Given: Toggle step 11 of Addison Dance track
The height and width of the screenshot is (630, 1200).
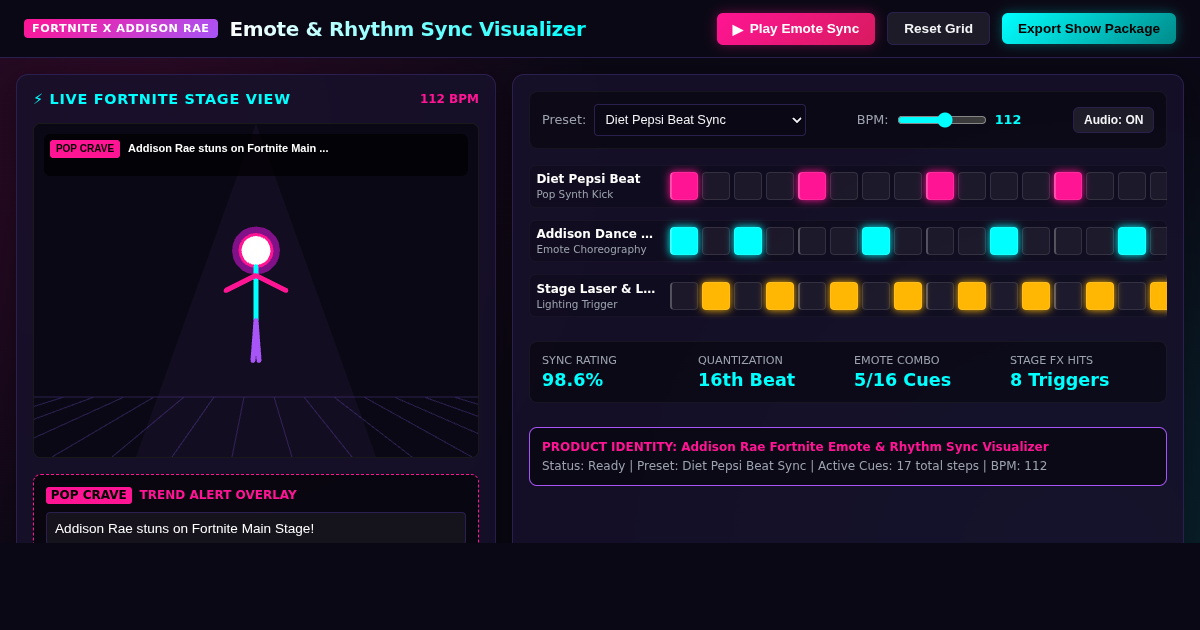Looking at the screenshot, I should pyautogui.click(x=1004, y=241).
